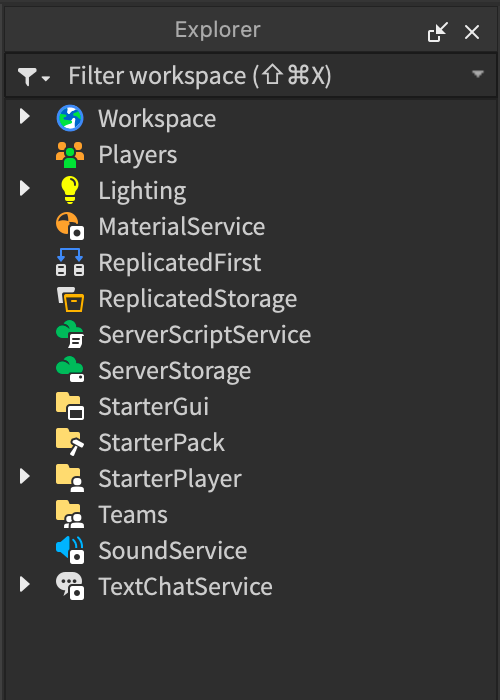Click the StarterPlayer folder icon
The image size is (500, 700).
point(70,478)
